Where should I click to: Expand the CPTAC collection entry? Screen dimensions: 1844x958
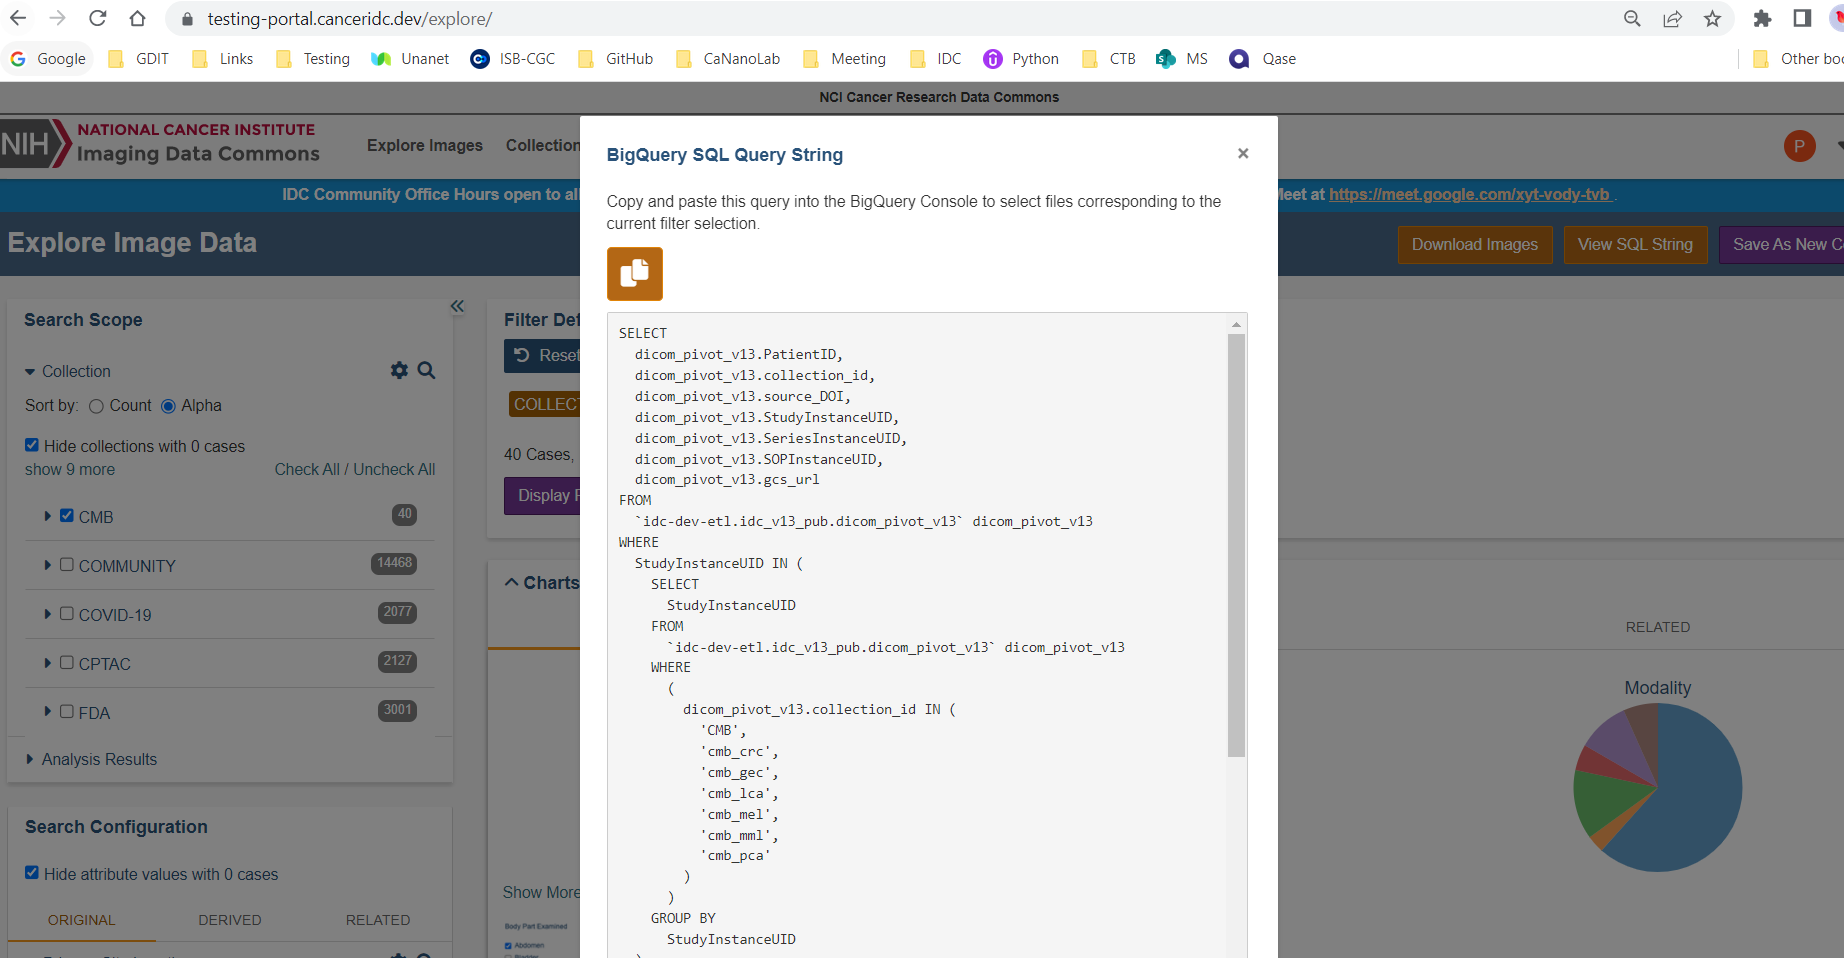coord(47,662)
